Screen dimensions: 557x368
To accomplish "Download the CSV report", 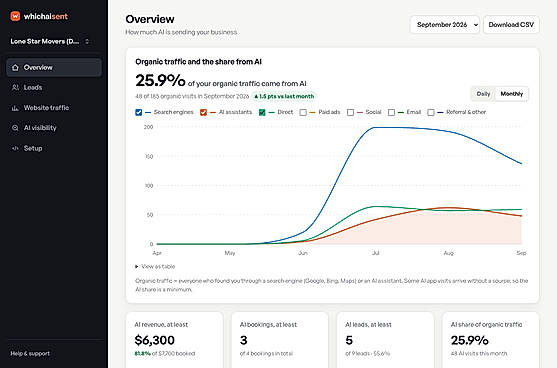I will pos(511,25).
